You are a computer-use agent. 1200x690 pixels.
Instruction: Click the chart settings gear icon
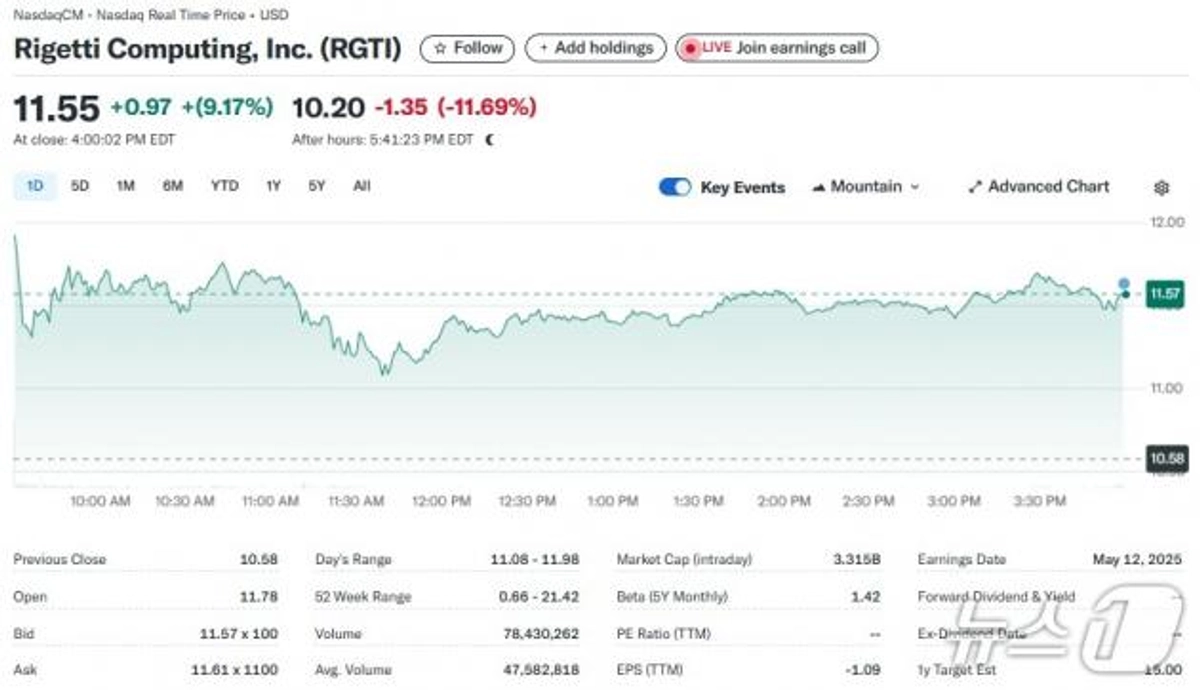coord(1160,186)
